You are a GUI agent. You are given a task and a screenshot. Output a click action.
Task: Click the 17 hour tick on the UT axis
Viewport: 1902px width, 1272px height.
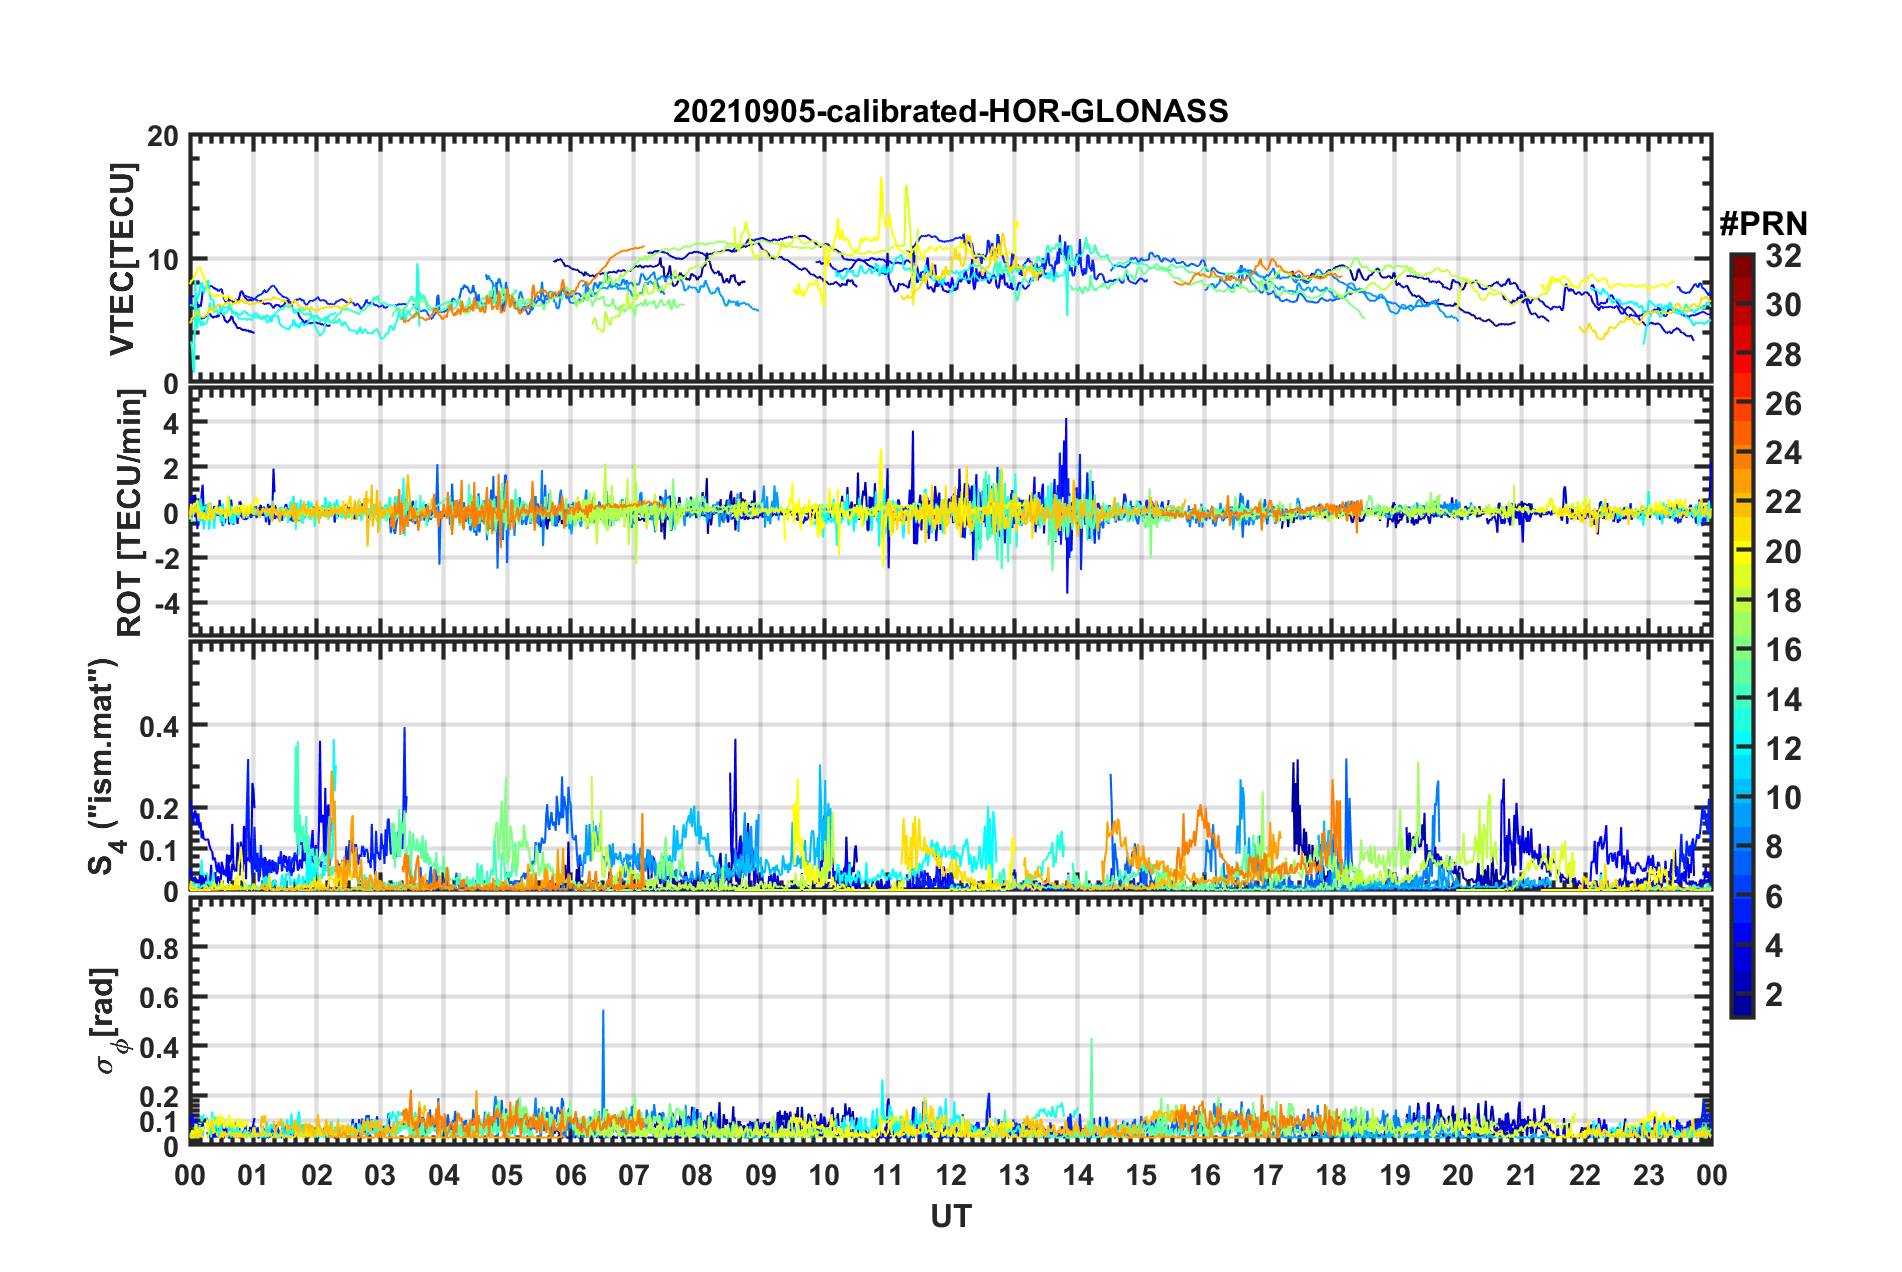[1268, 1175]
